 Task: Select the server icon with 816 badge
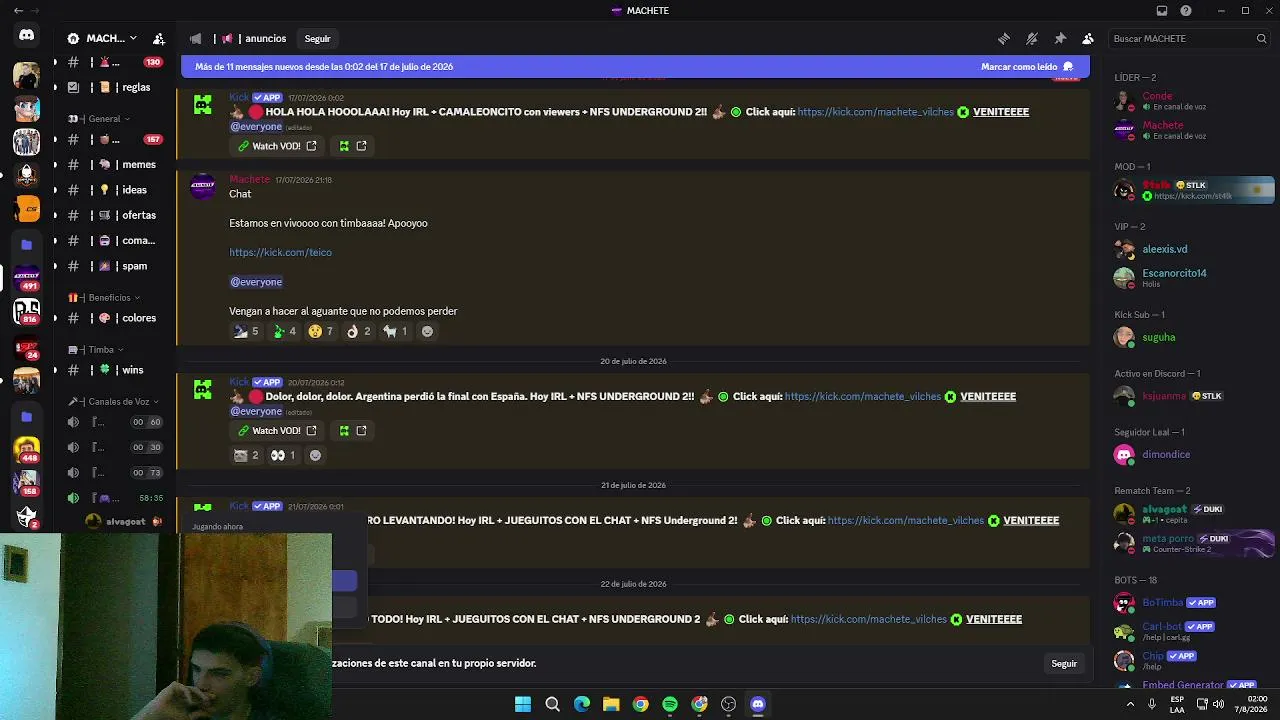click(x=27, y=312)
